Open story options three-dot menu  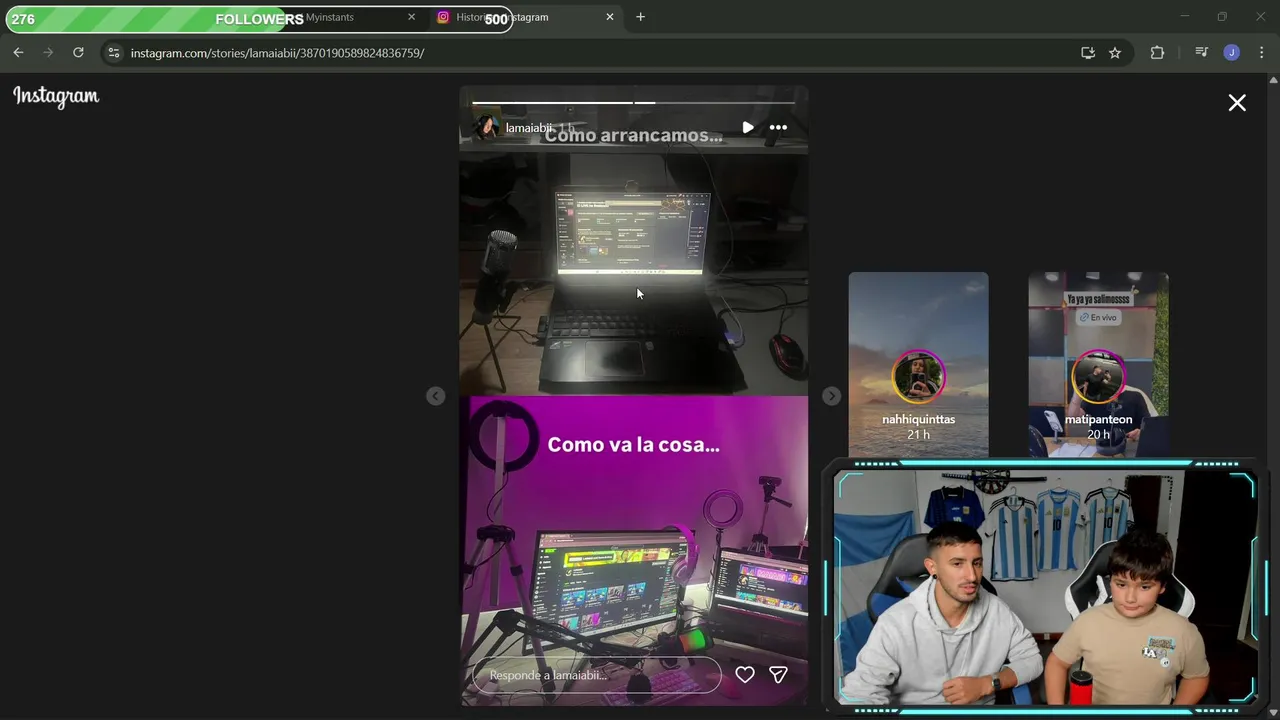[x=778, y=127]
